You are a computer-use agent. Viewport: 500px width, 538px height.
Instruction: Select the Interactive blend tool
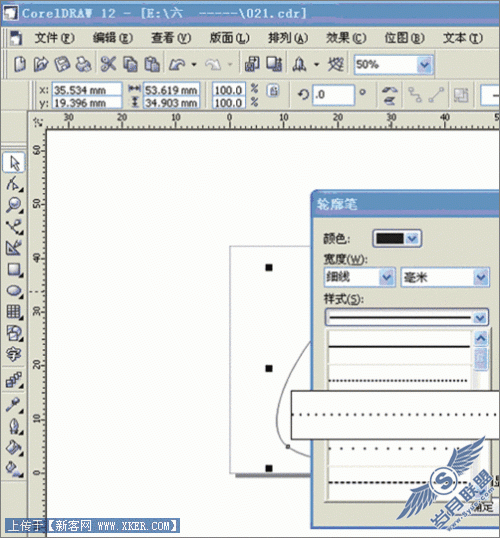[14, 380]
